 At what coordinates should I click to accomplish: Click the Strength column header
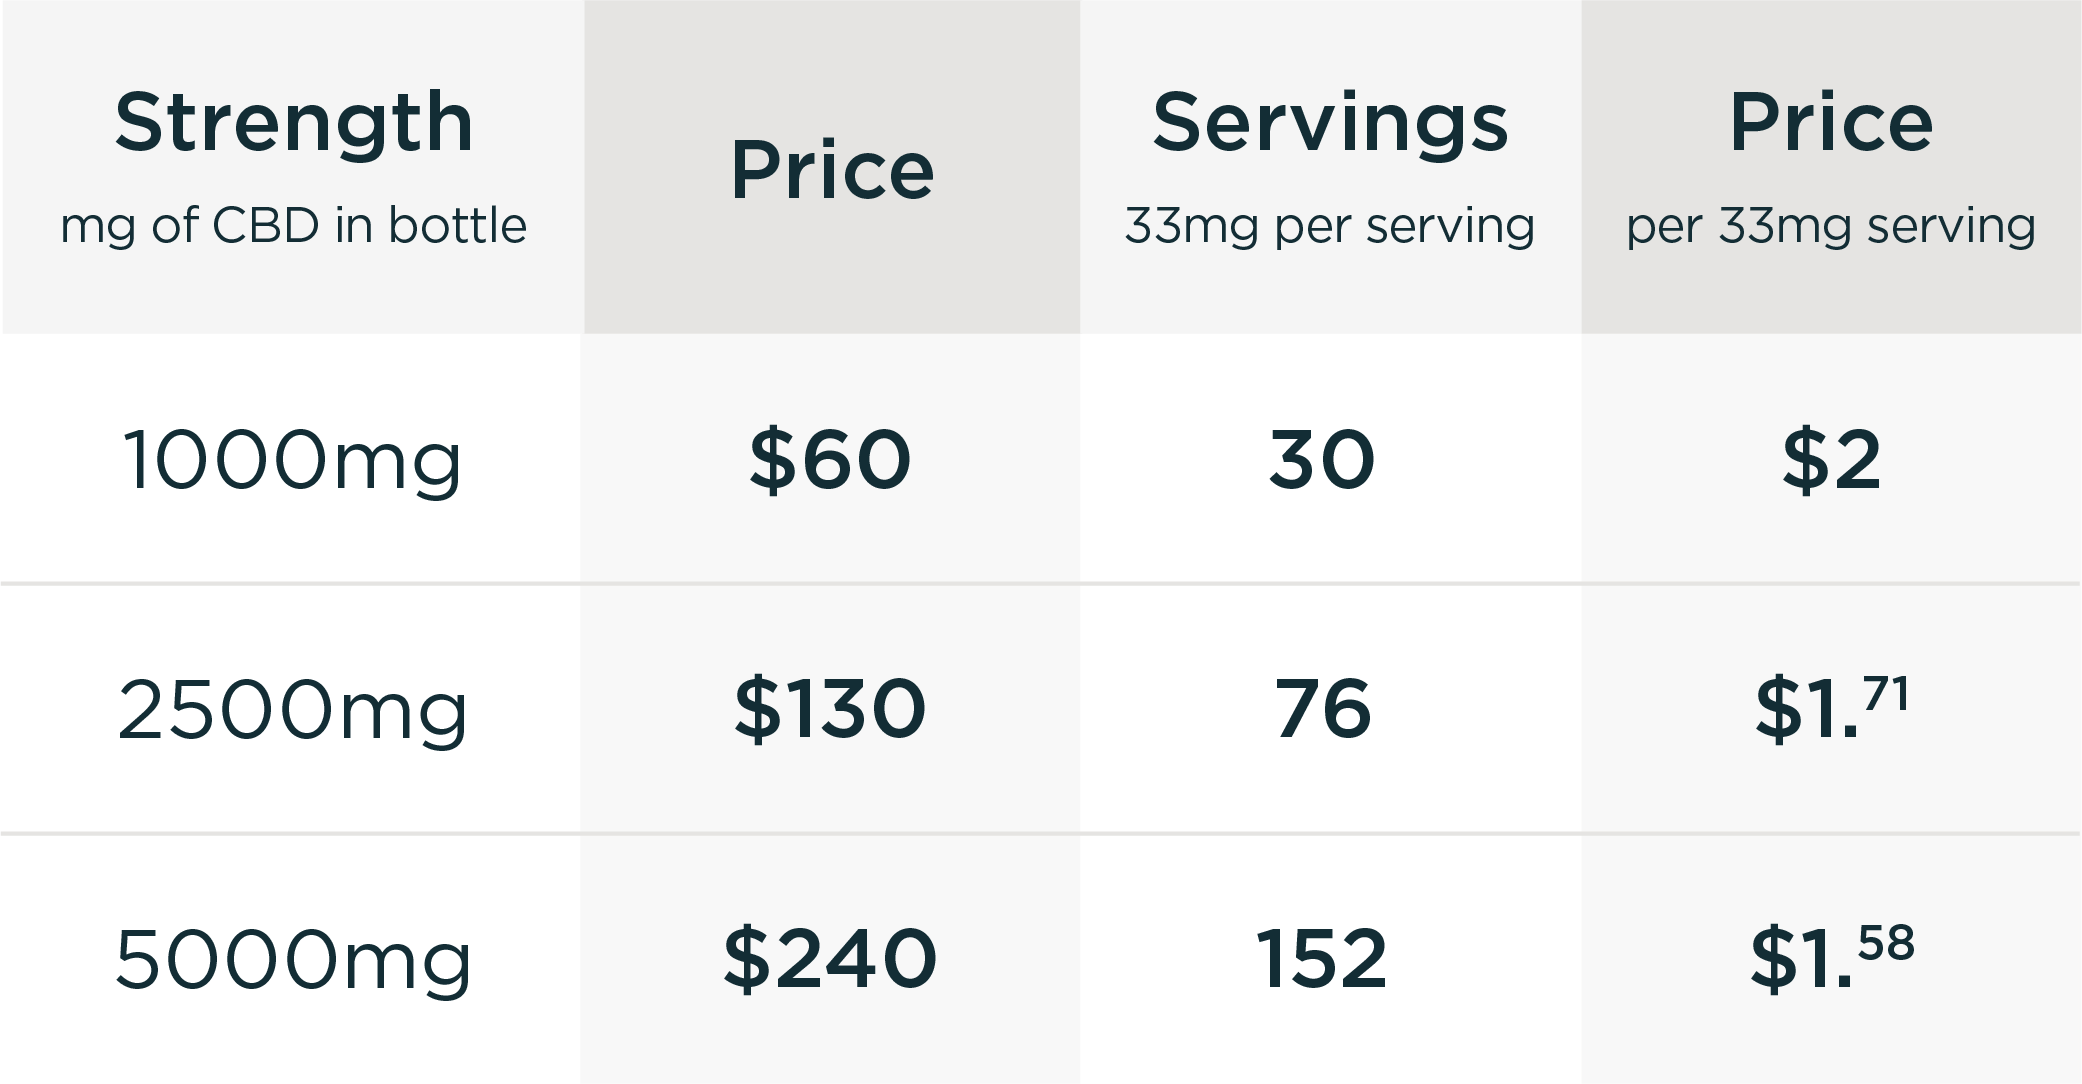(x=294, y=122)
